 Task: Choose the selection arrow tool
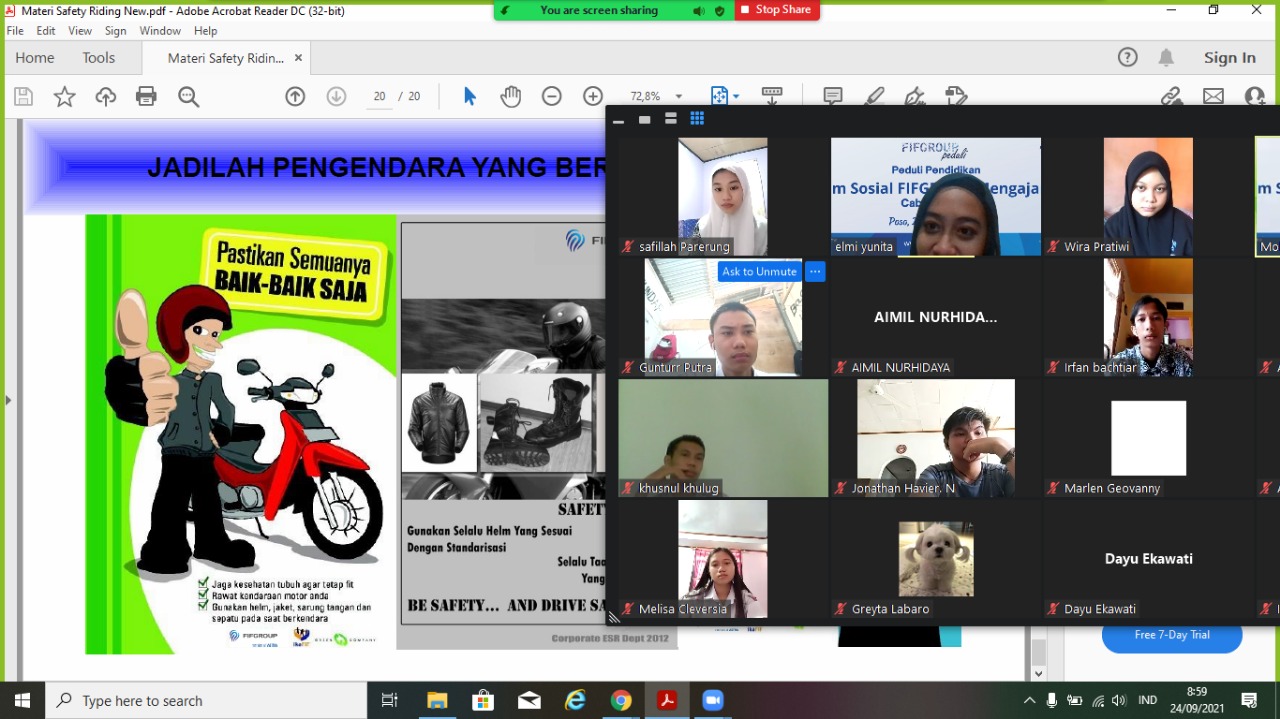click(x=469, y=96)
